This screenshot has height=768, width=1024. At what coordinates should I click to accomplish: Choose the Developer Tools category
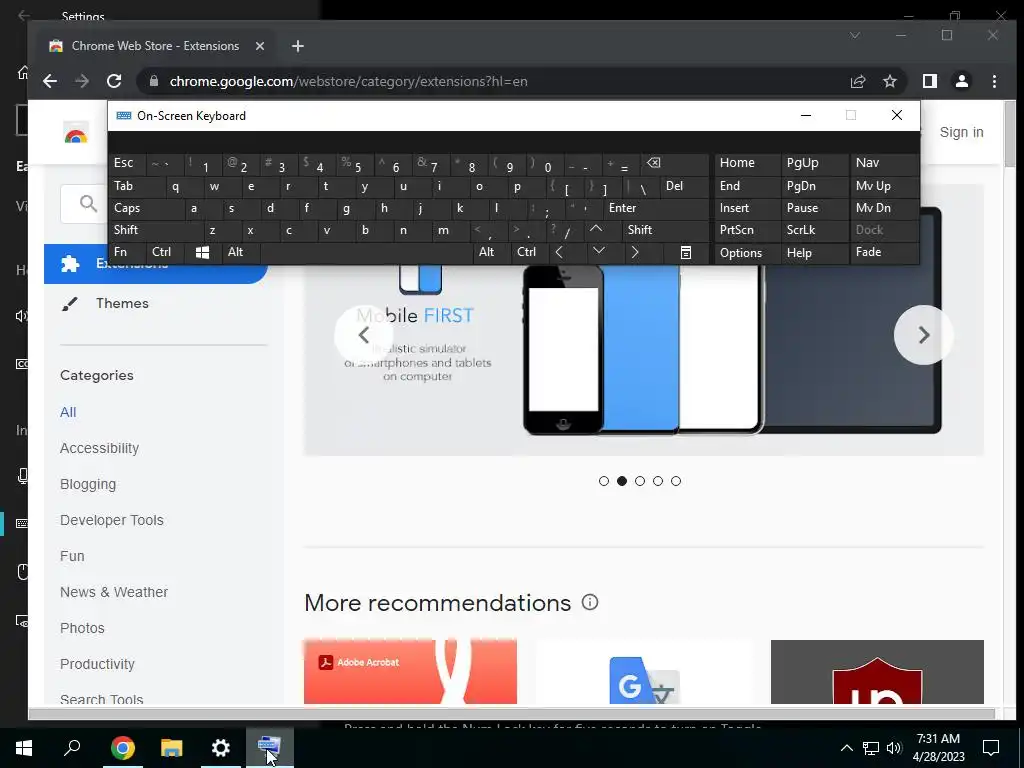pyautogui.click(x=112, y=520)
